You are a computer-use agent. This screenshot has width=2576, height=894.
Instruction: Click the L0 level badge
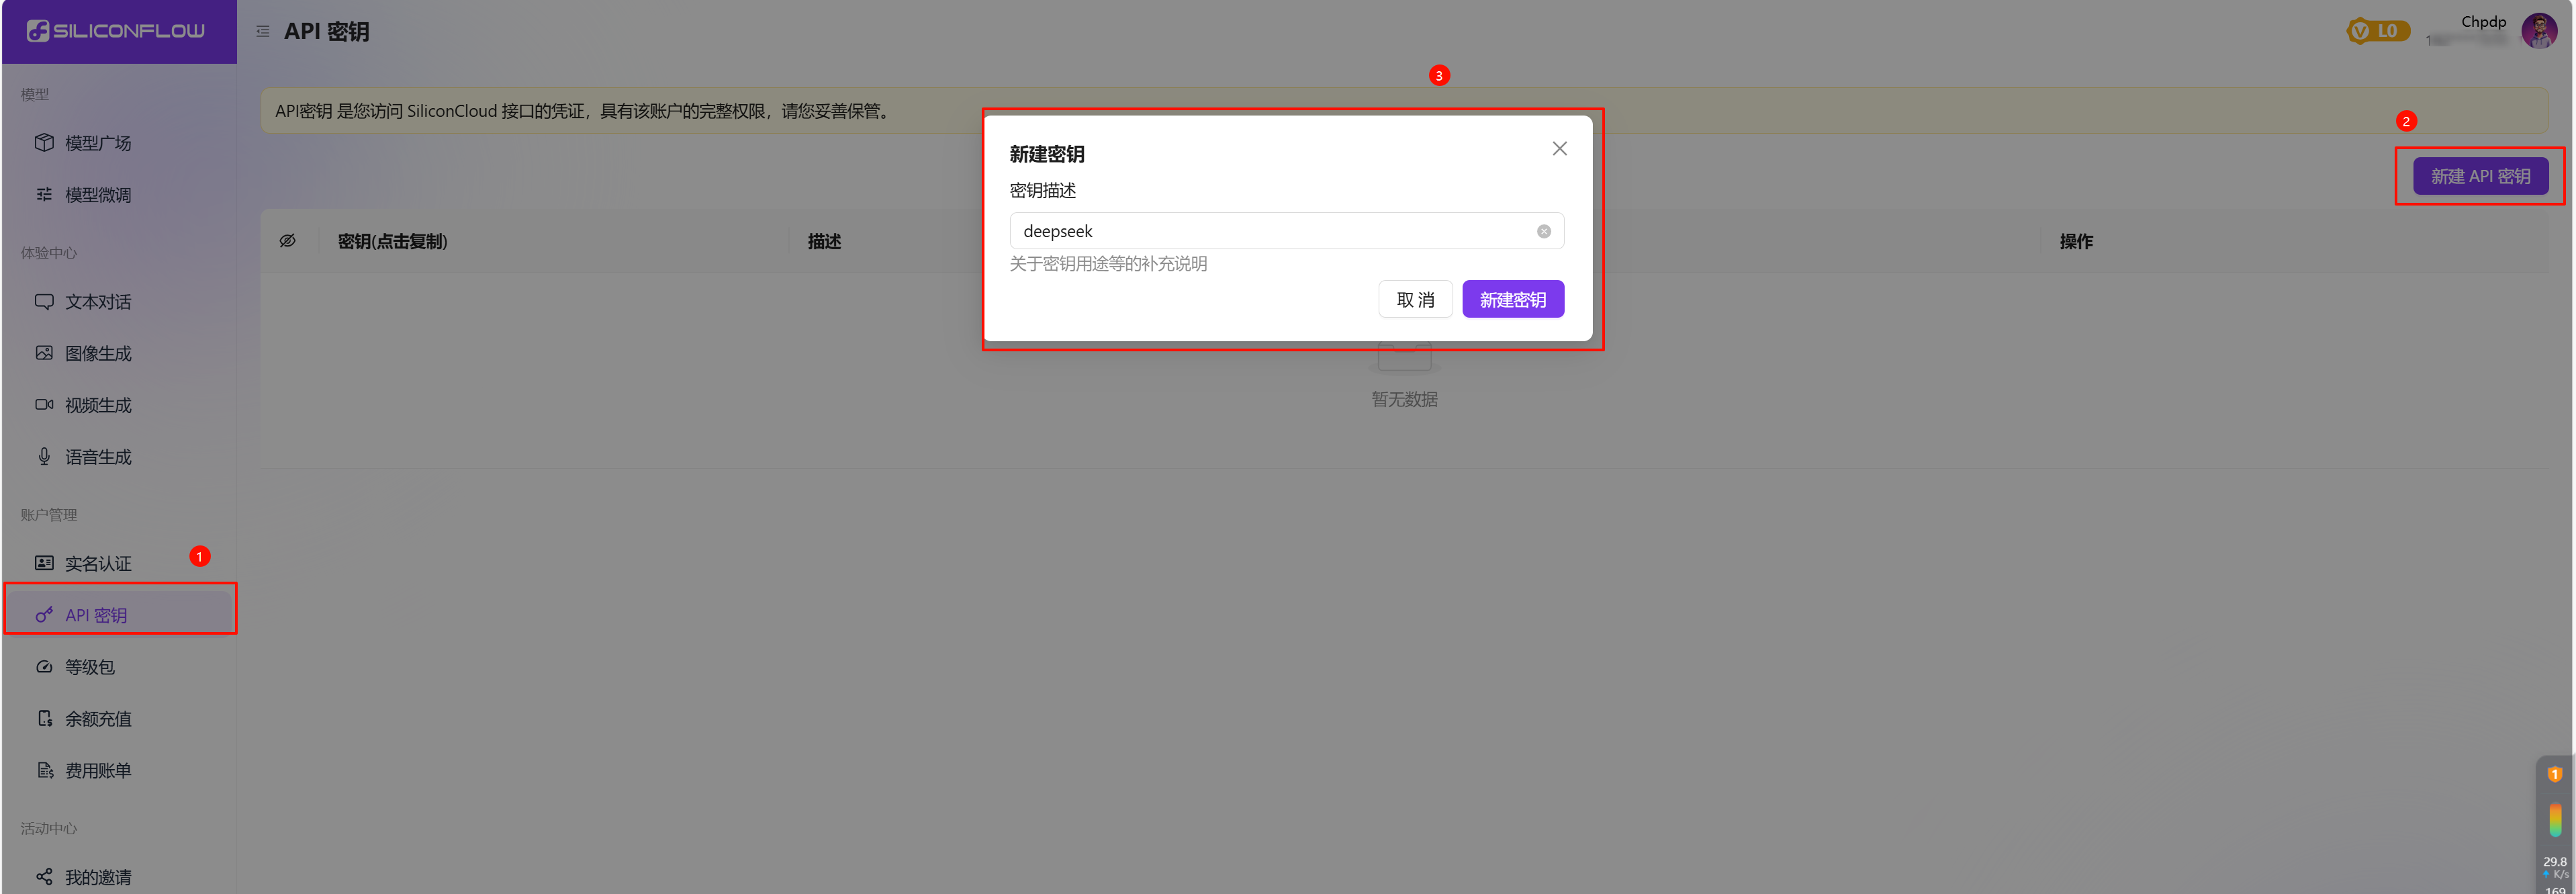pyautogui.click(x=2378, y=31)
